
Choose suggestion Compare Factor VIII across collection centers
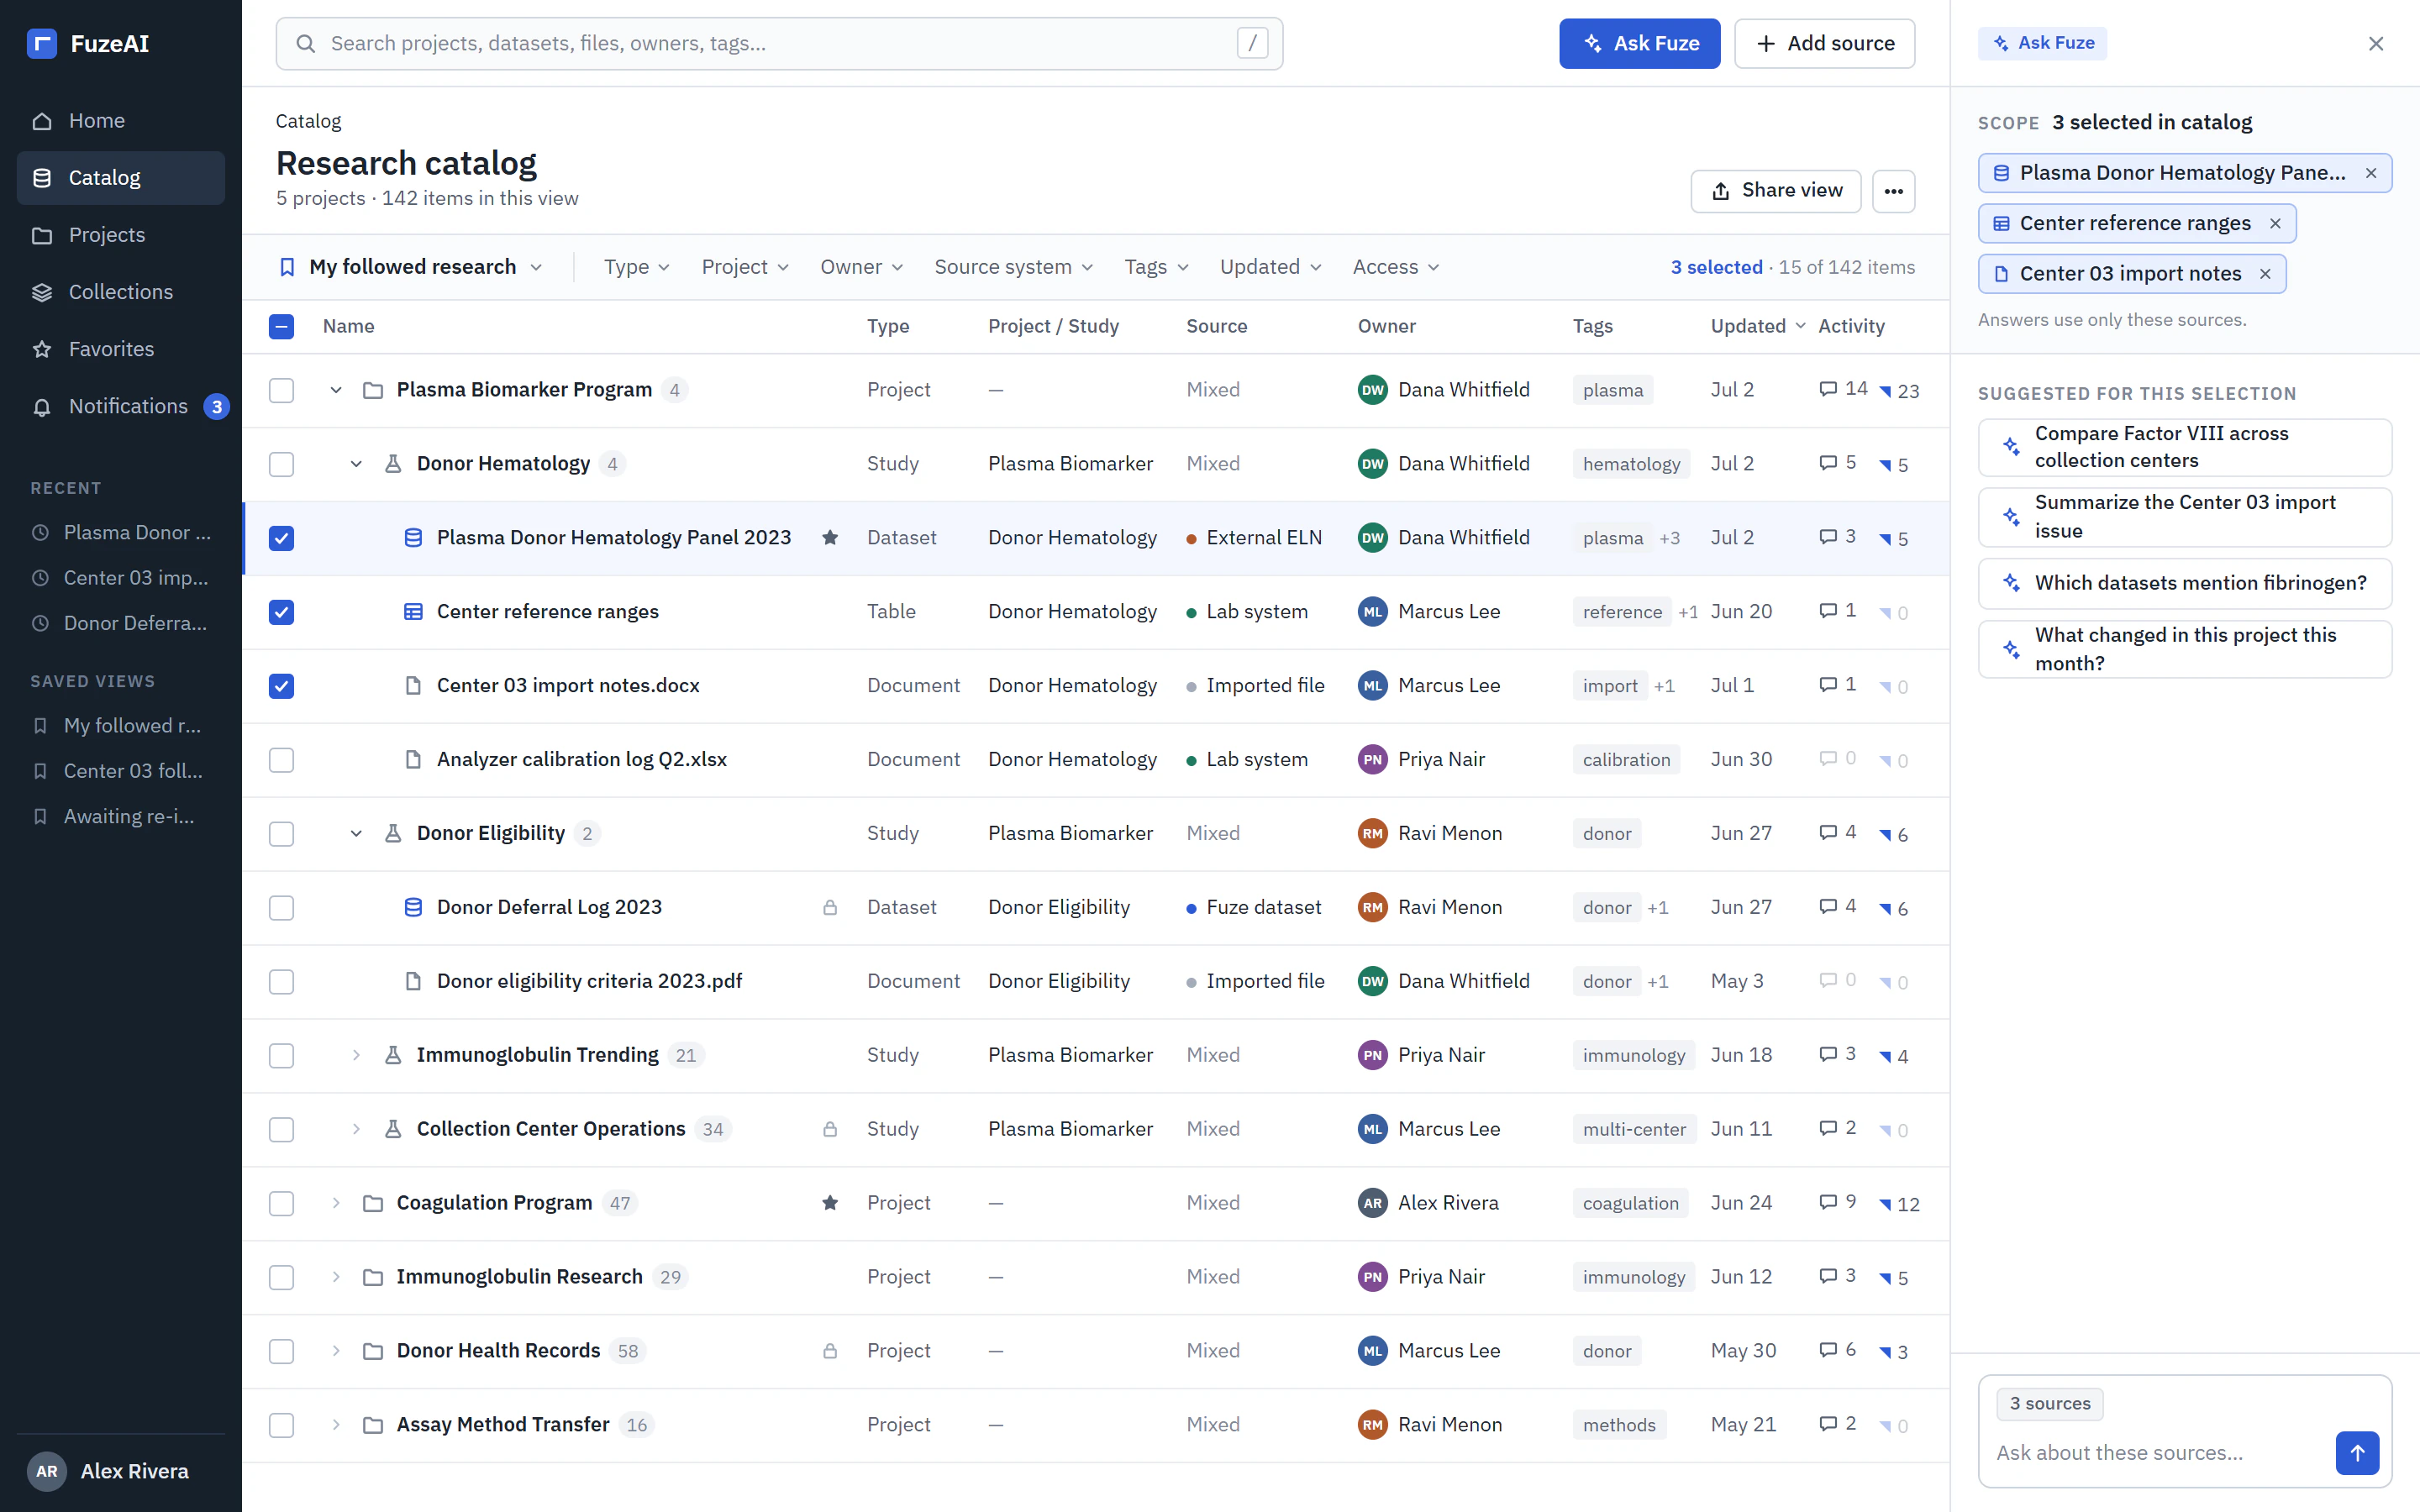point(2184,447)
